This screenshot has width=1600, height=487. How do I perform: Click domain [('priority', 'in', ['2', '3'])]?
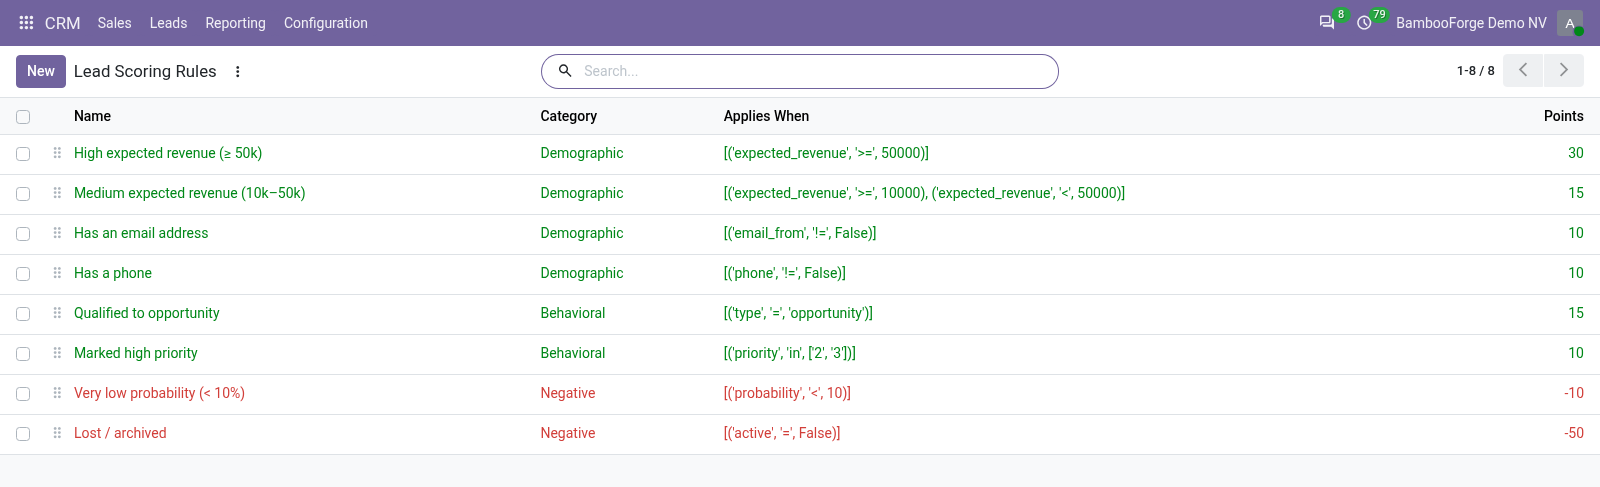coord(790,353)
